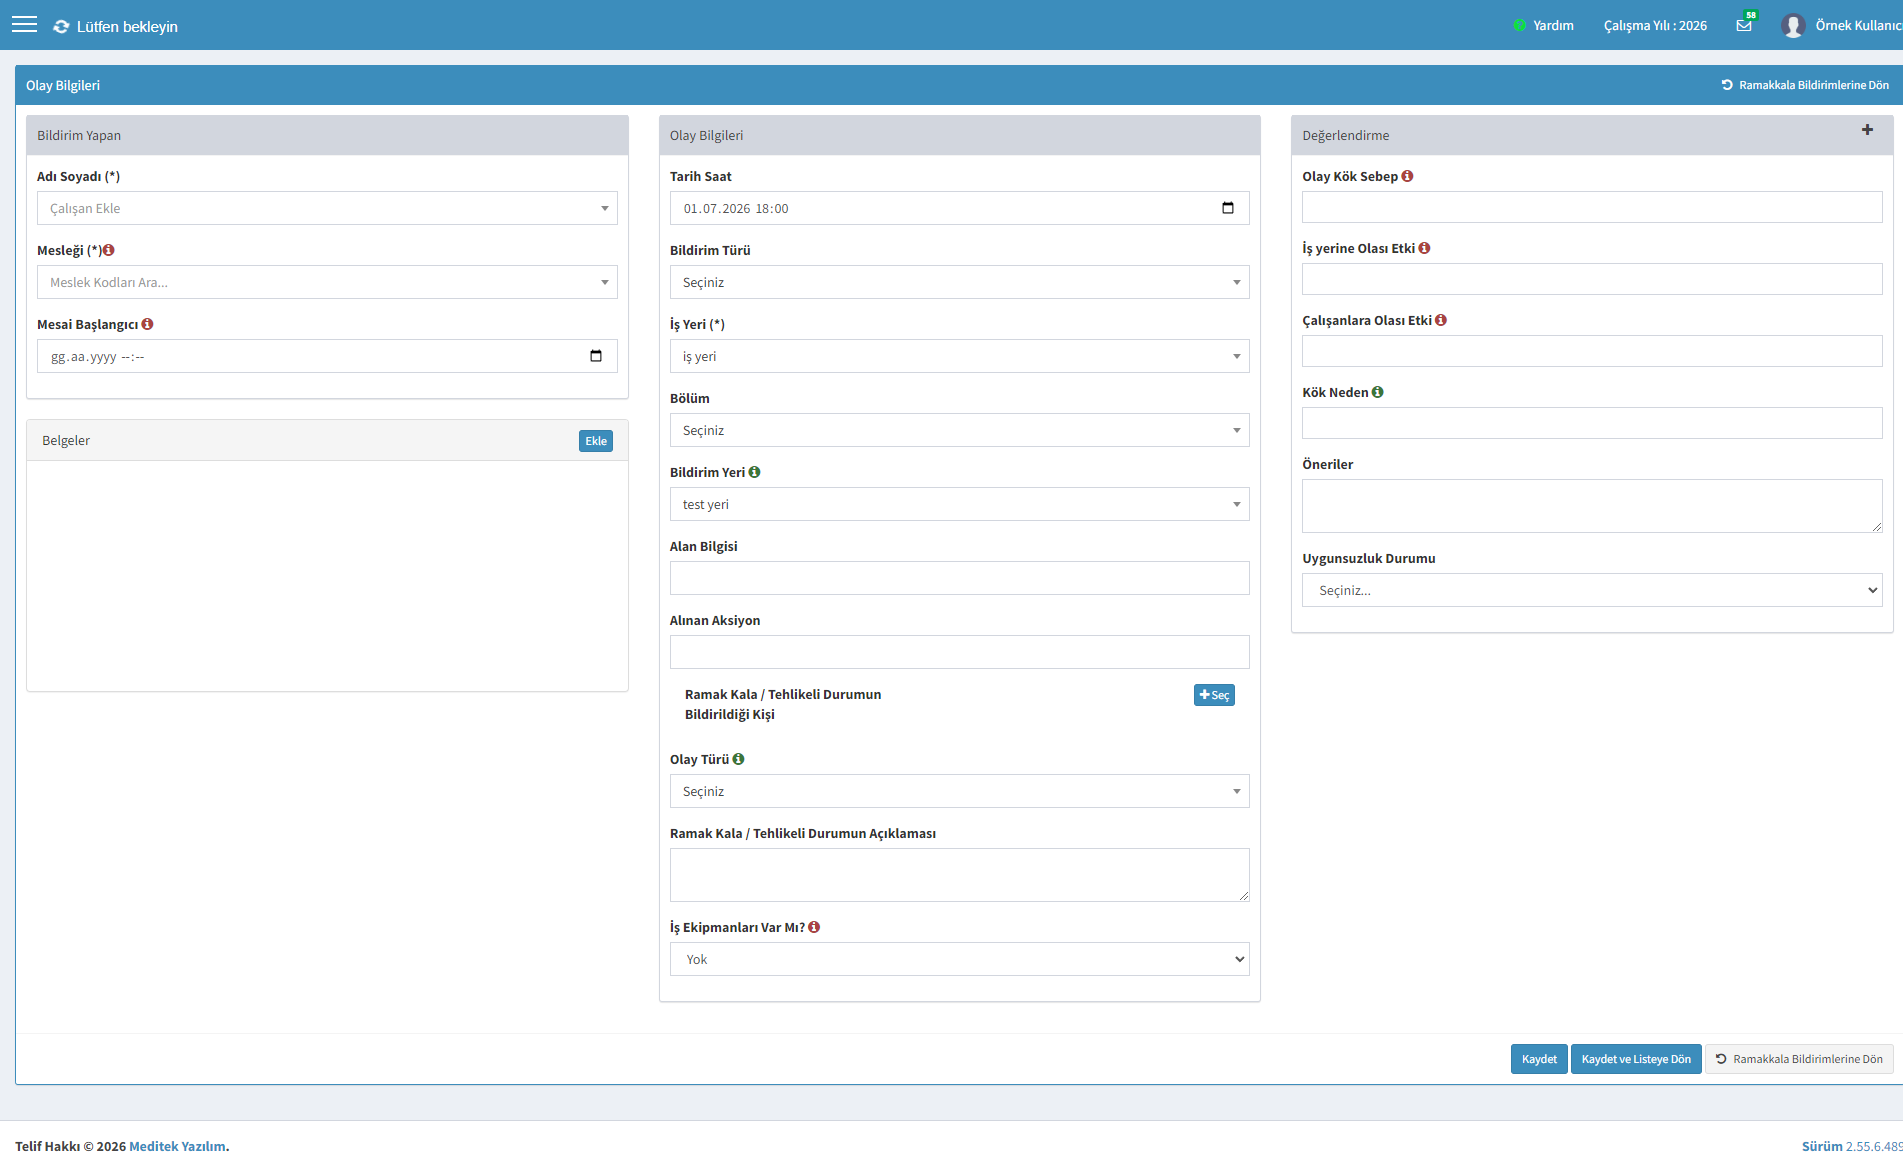The image size is (1903, 1171).
Task: Click the user avatar icon
Action: [1793, 26]
